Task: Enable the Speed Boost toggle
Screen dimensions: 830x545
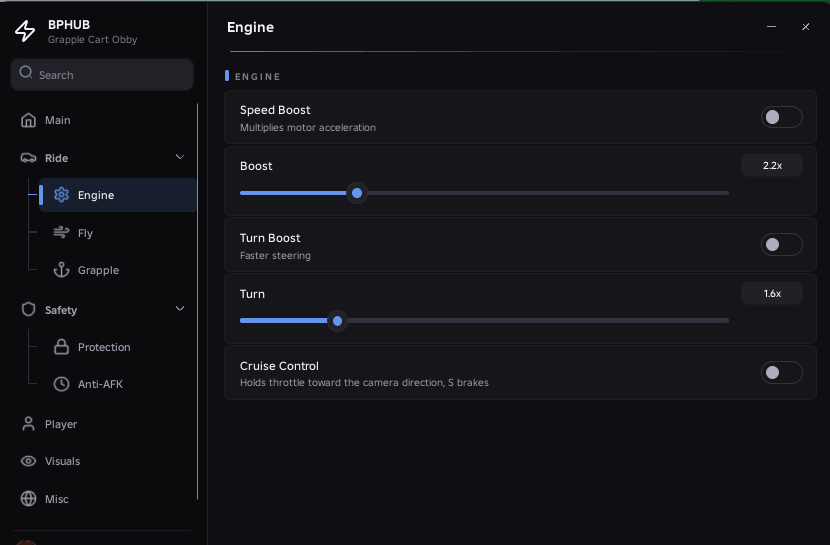Action: 781,117
